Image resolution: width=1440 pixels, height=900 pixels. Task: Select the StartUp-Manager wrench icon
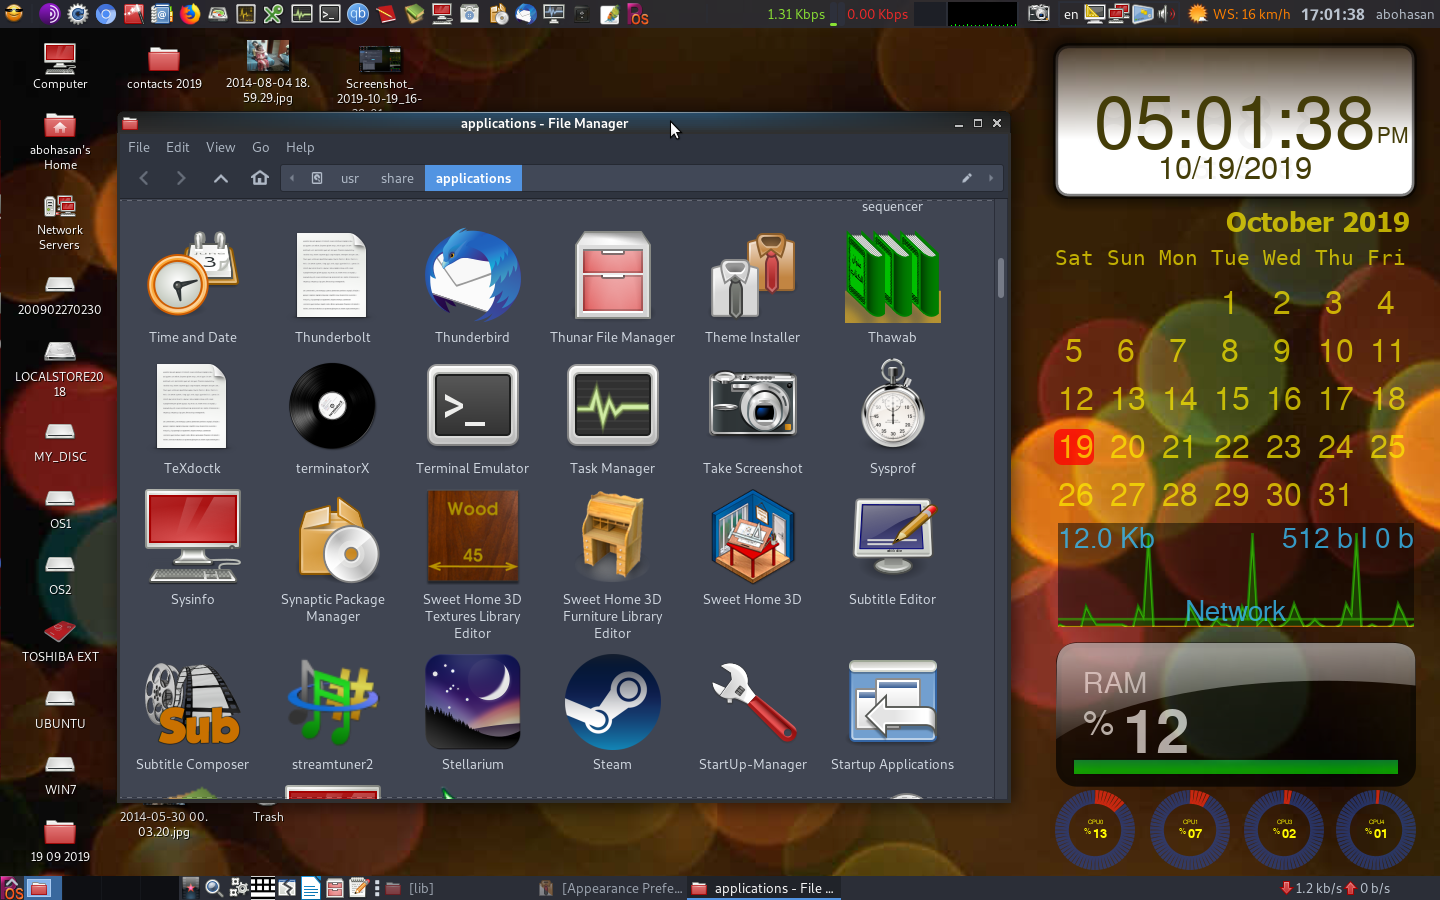[753, 702]
